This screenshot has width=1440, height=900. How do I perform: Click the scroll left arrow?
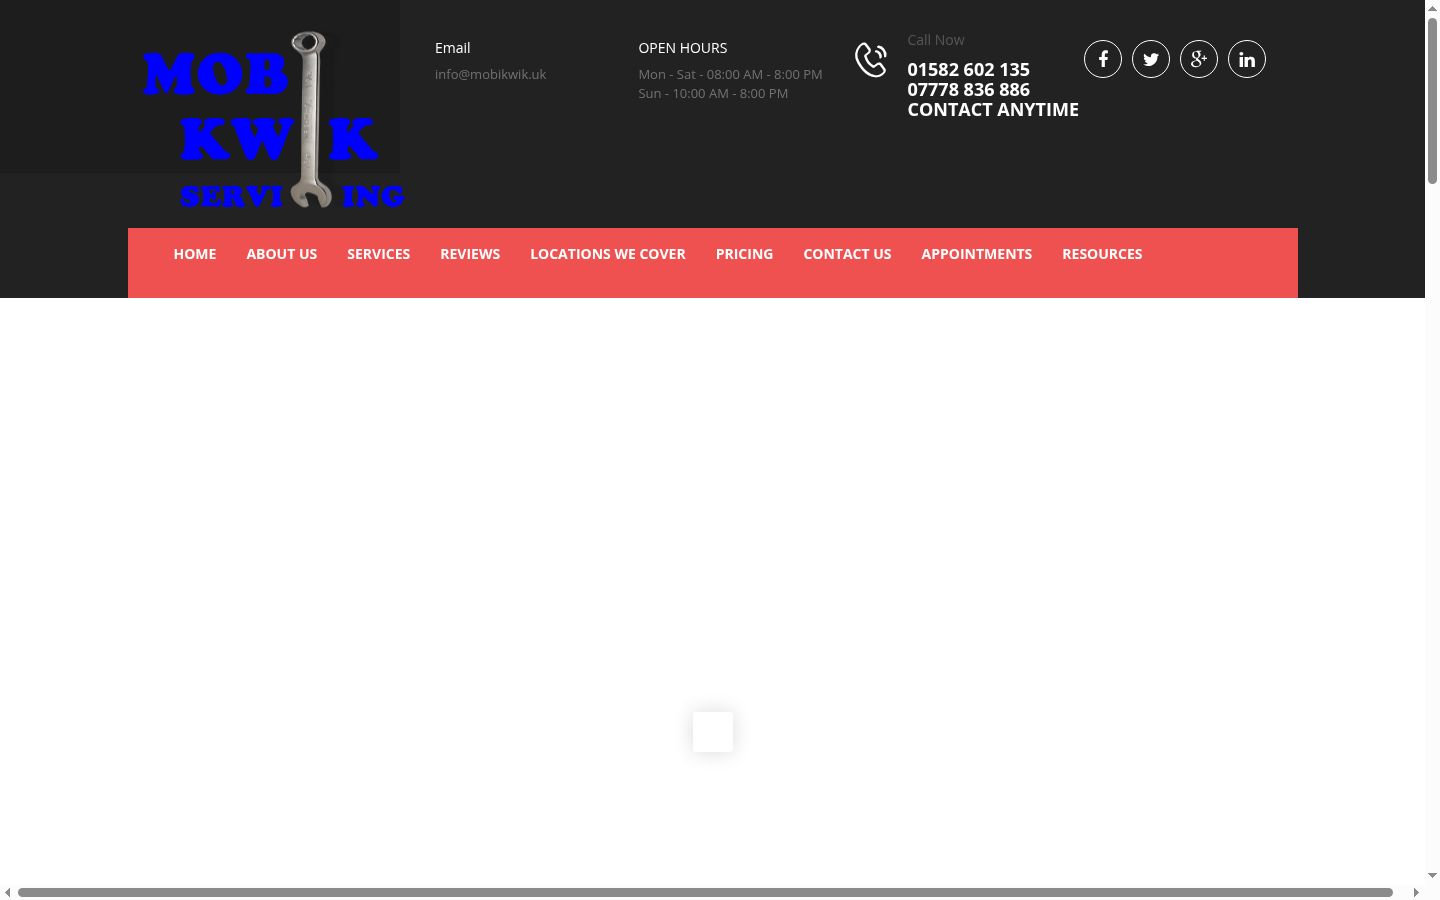click(7, 892)
